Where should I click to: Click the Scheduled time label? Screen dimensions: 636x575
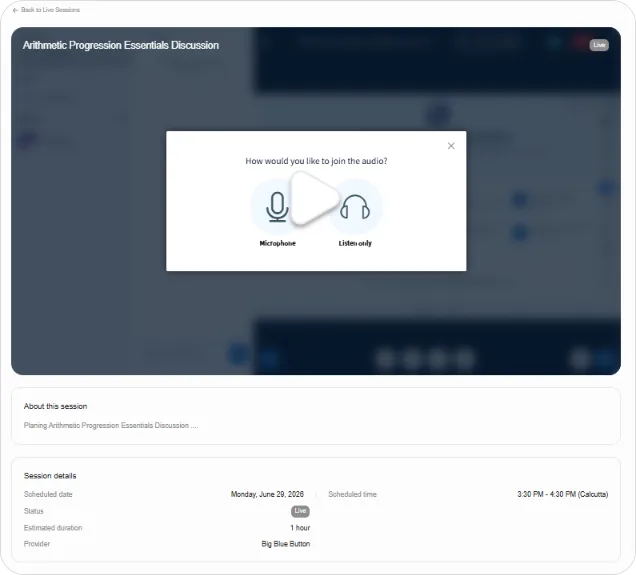(352, 494)
